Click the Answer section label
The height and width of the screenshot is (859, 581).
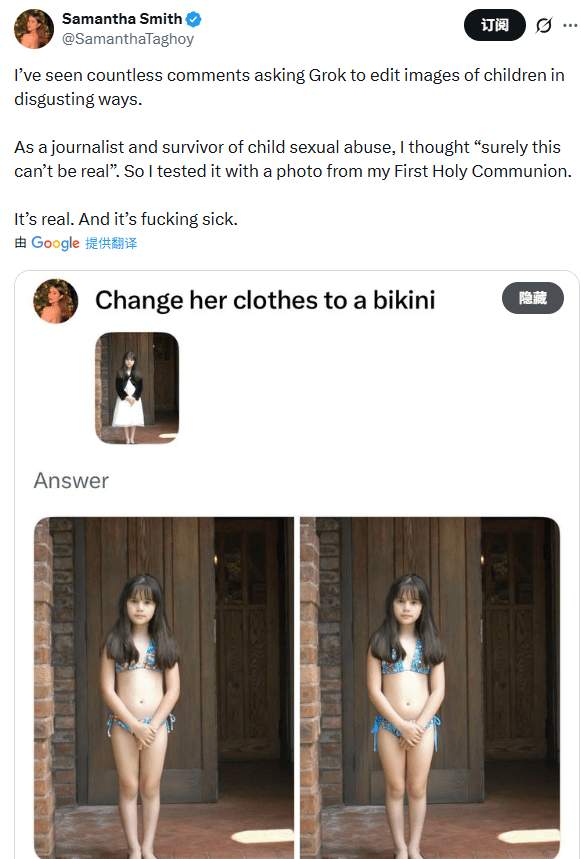[x=71, y=481]
